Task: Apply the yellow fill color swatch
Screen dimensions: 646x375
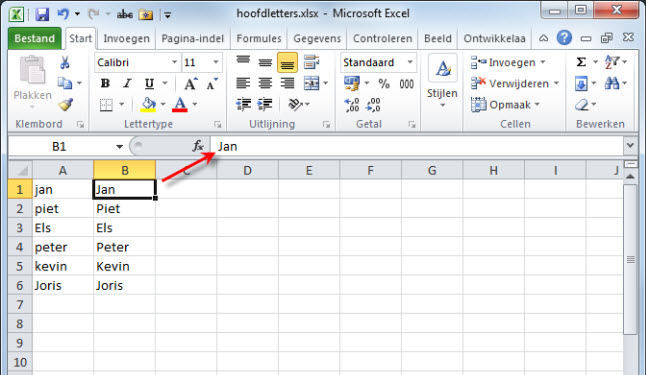Action: (148, 105)
